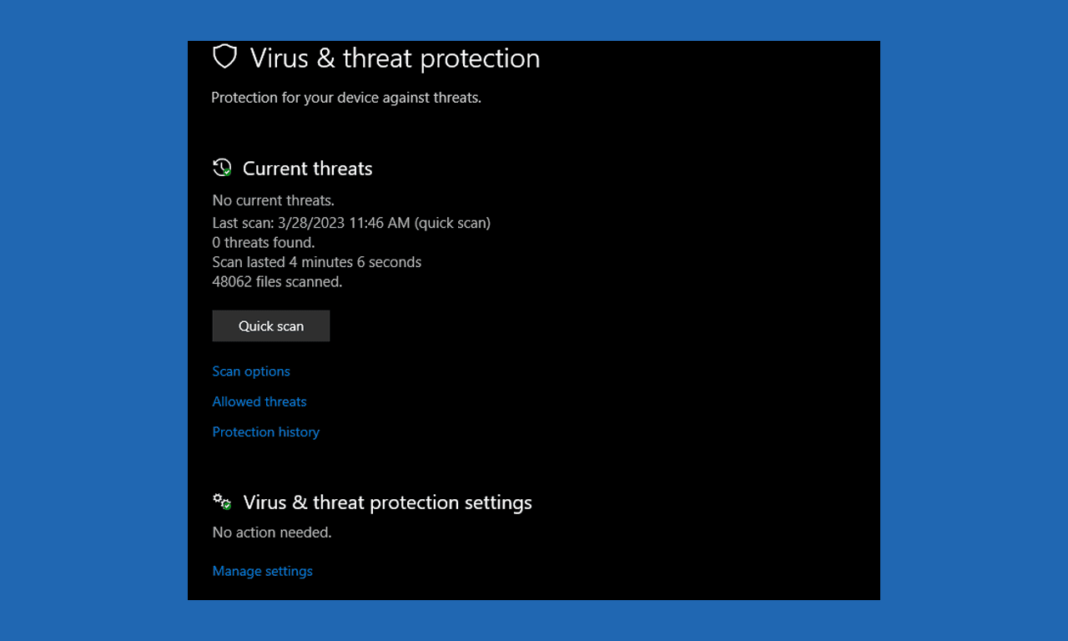Click the shield icon beside the page title

tap(224, 57)
